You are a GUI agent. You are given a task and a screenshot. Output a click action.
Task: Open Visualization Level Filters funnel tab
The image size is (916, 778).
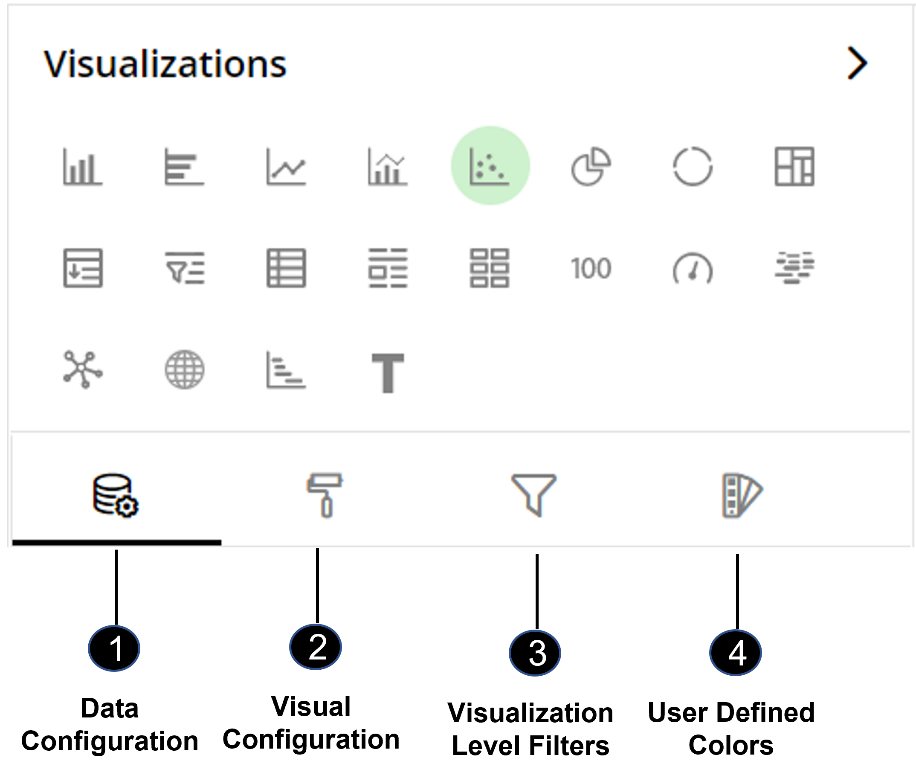pyautogui.click(x=533, y=495)
